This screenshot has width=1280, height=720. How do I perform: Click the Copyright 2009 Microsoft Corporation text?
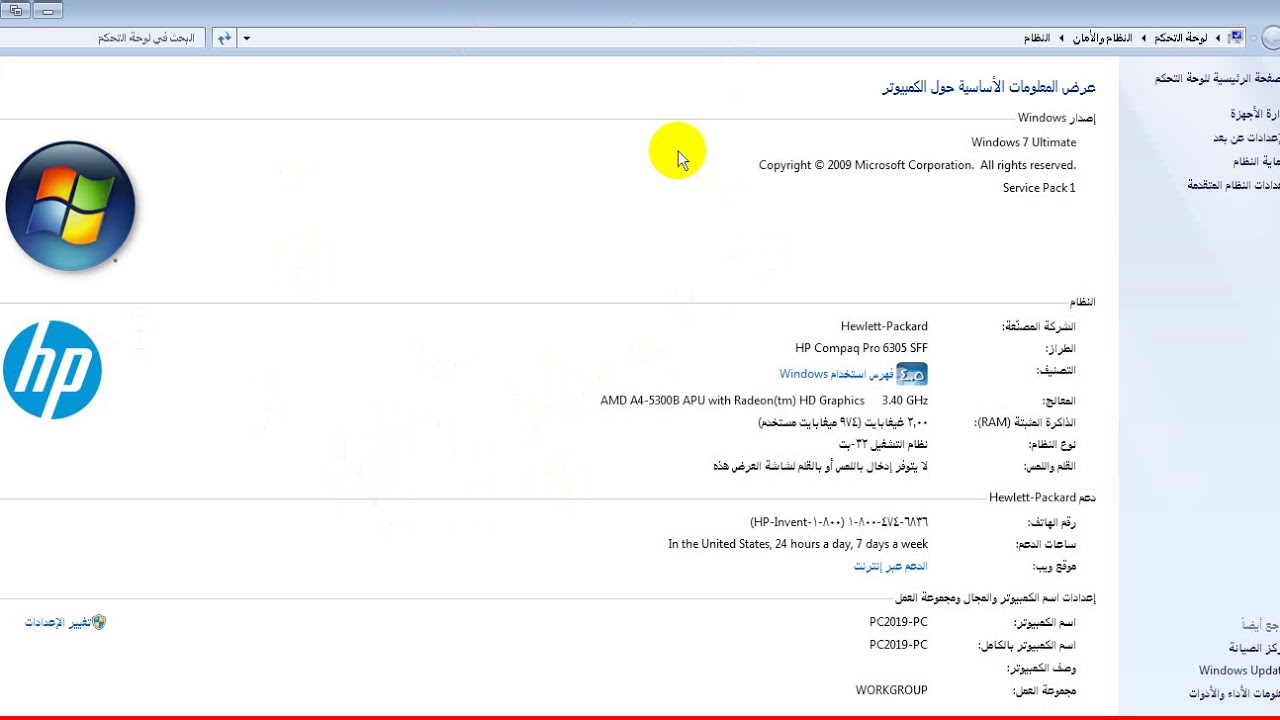[x=917, y=165]
